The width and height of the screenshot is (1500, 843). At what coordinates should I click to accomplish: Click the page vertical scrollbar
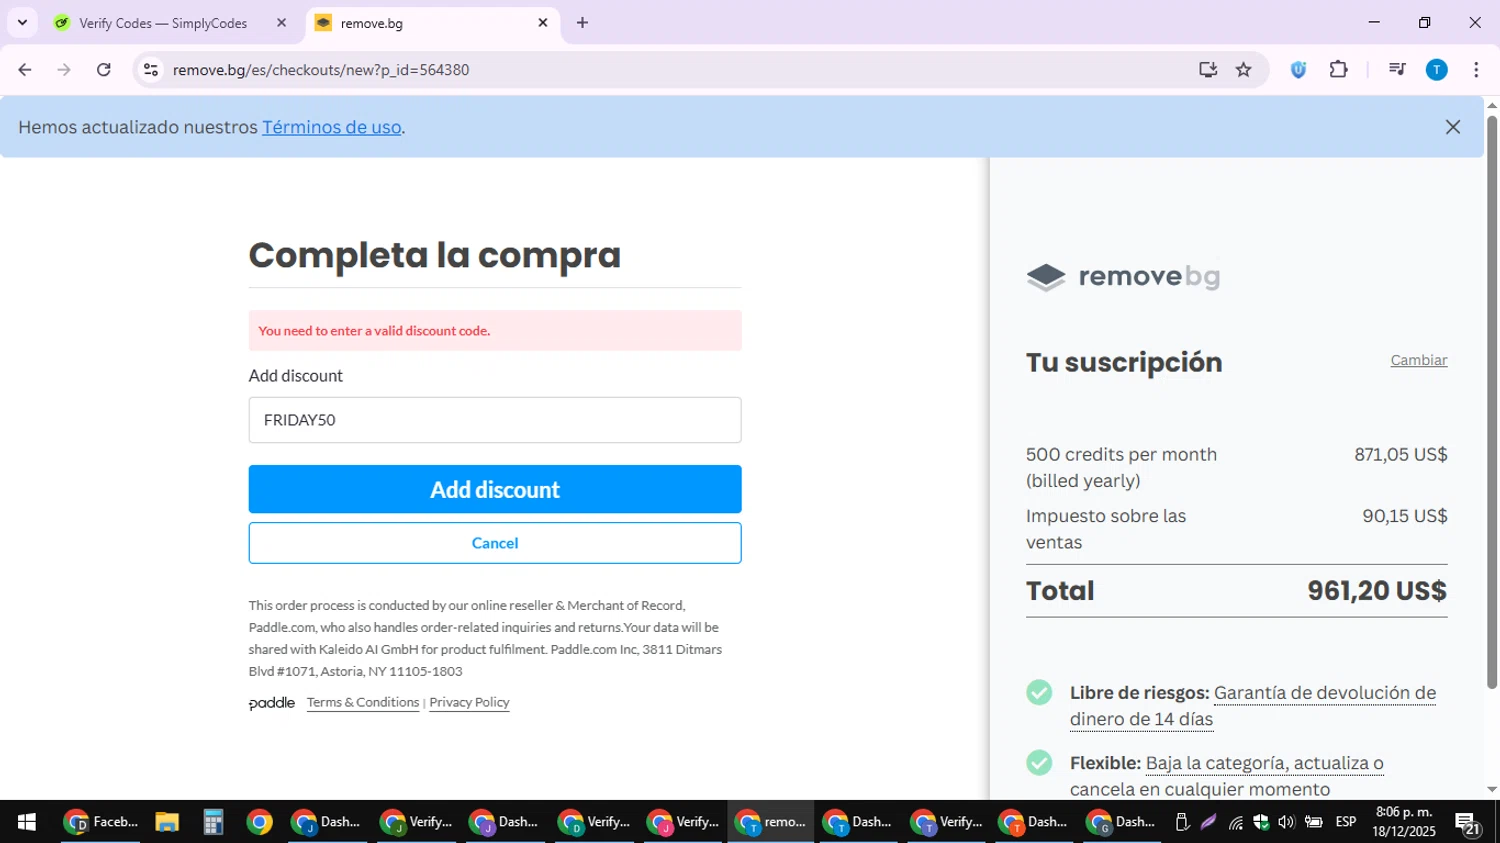(x=1492, y=400)
